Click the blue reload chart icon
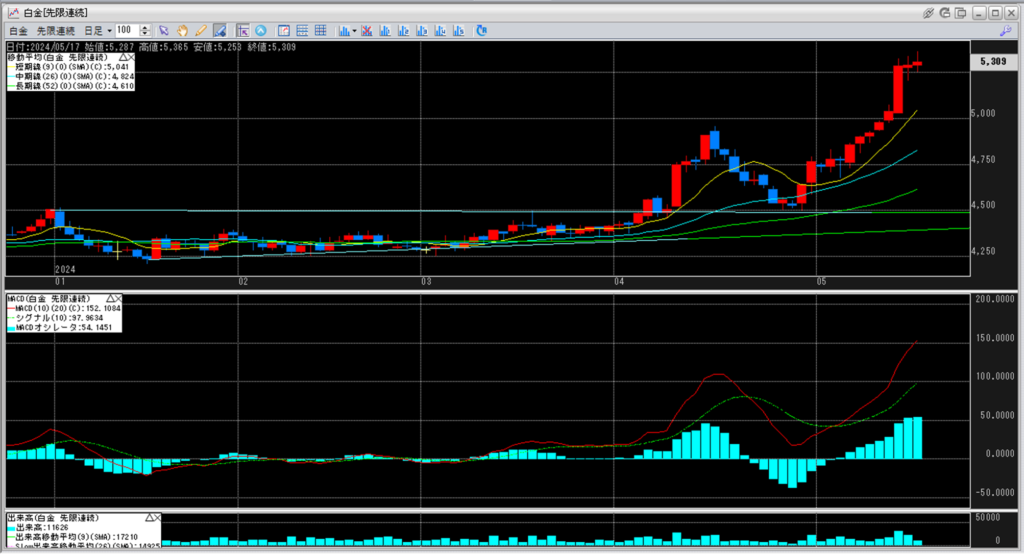Screen dimensions: 1024x554 point(481,31)
